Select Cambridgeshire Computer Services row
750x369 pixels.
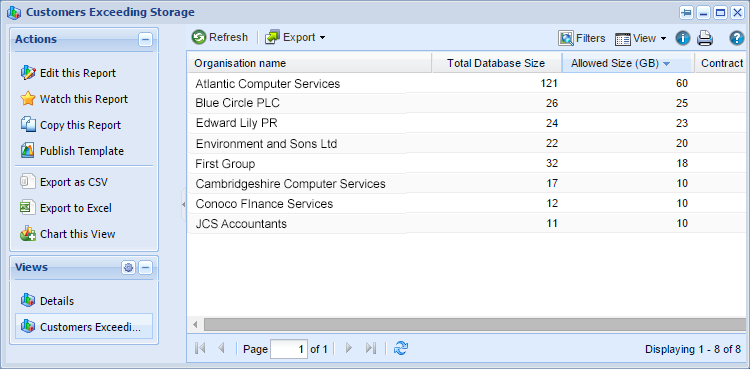[x=466, y=183]
